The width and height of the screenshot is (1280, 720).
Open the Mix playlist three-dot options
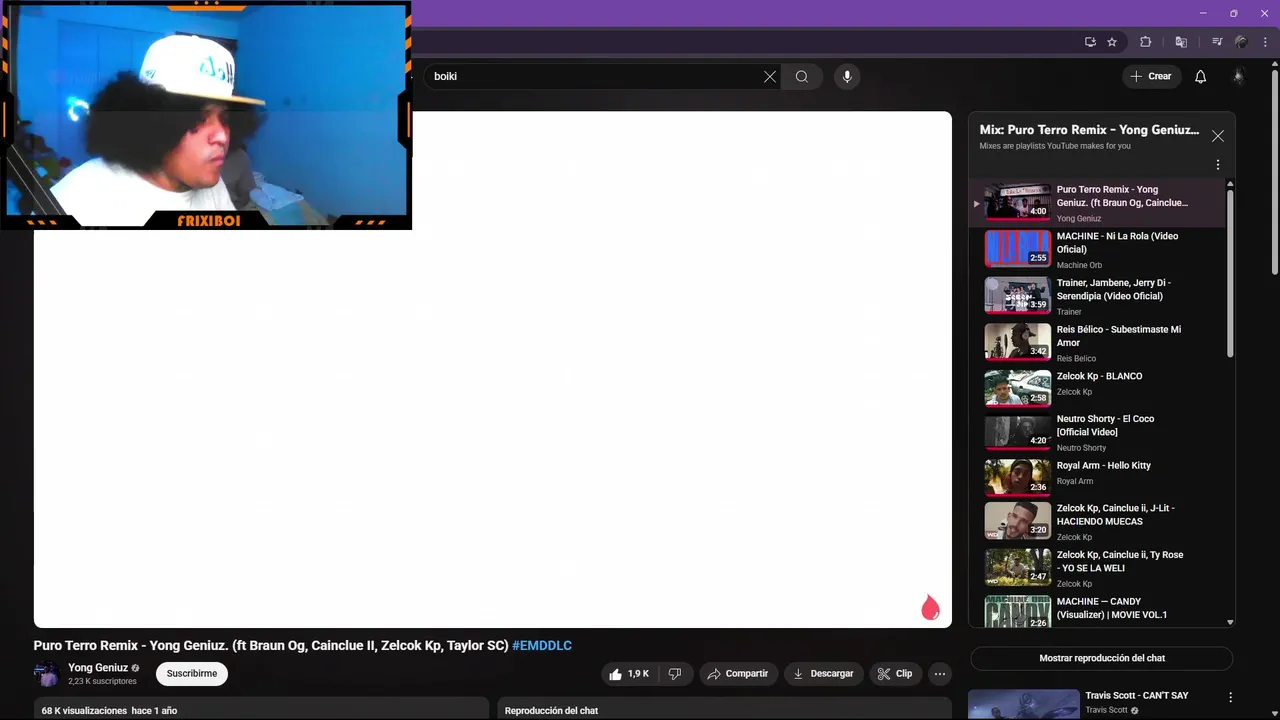tap(1217, 165)
